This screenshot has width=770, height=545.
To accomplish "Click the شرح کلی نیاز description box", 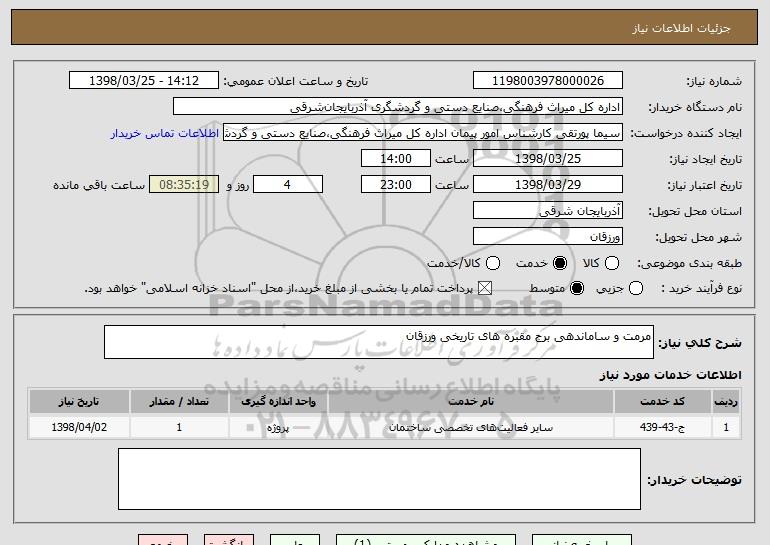I will (x=379, y=342).
